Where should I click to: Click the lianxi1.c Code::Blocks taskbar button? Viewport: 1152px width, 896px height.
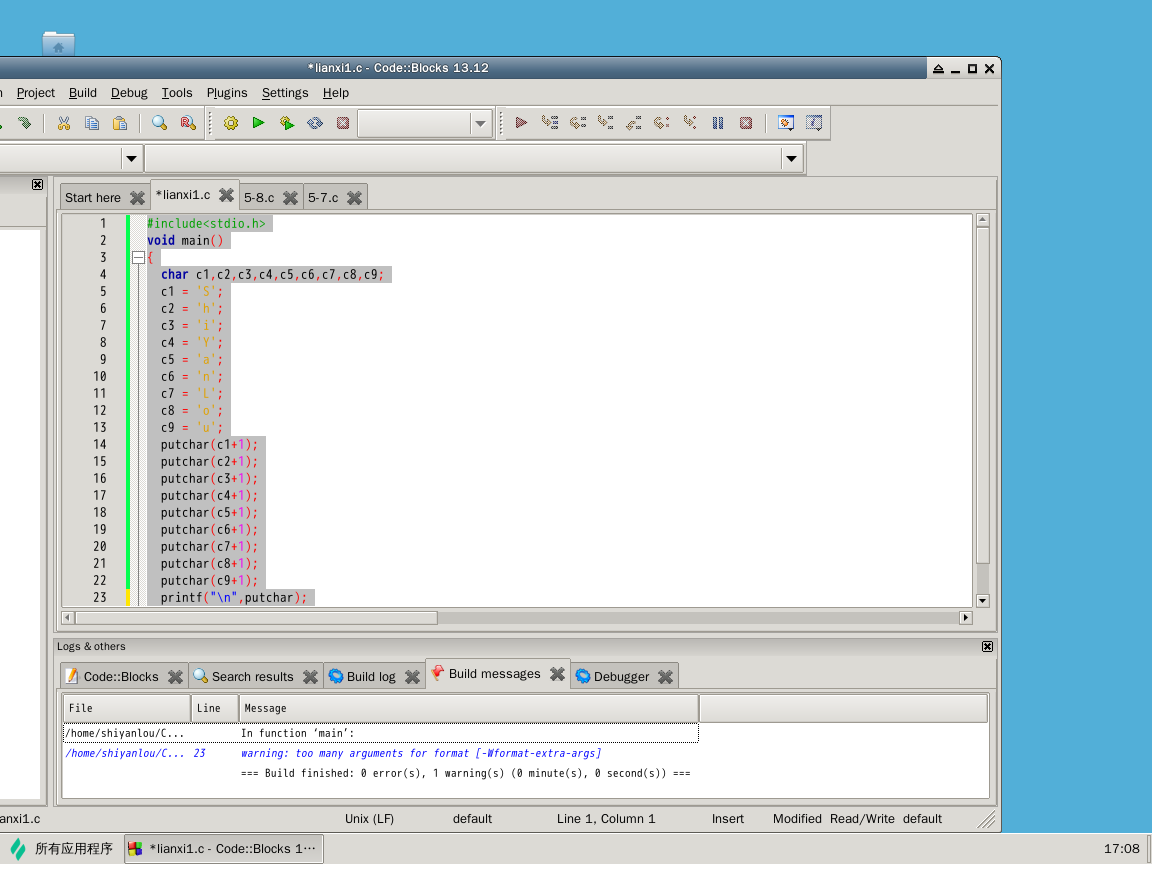pyautogui.click(x=224, y=849)
